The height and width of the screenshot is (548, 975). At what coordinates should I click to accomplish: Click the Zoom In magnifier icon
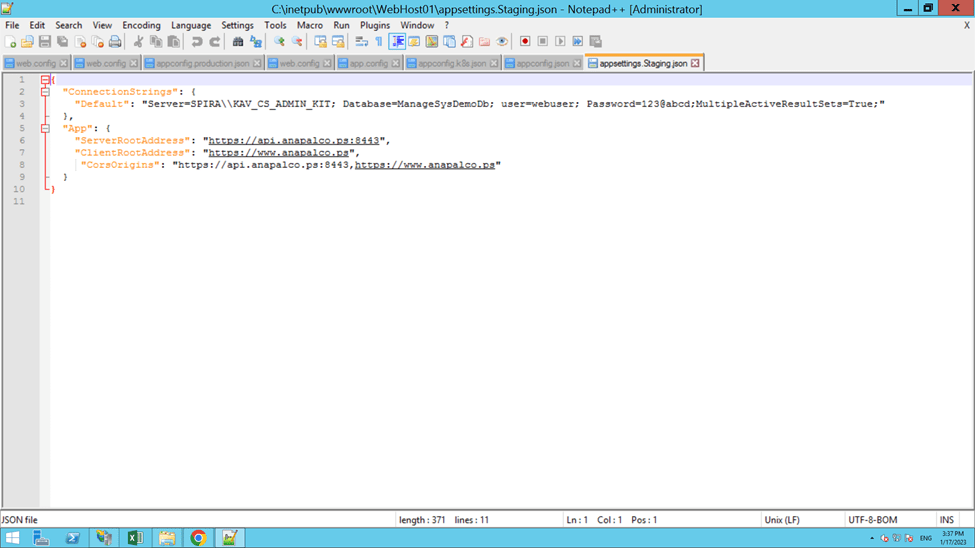pyautogui.click(x=279, y=42)
